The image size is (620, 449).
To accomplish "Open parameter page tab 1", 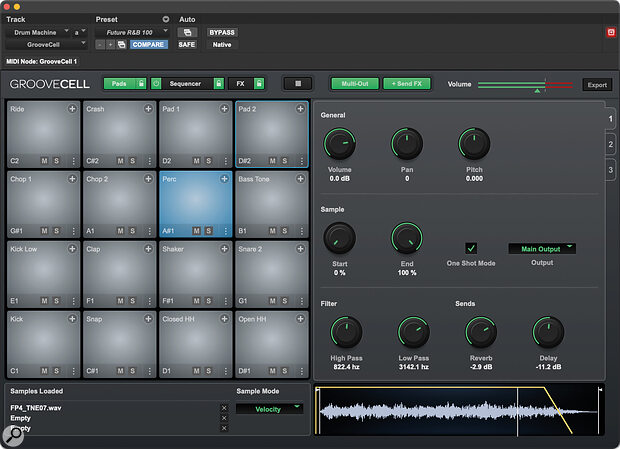I will click(611, 119).
